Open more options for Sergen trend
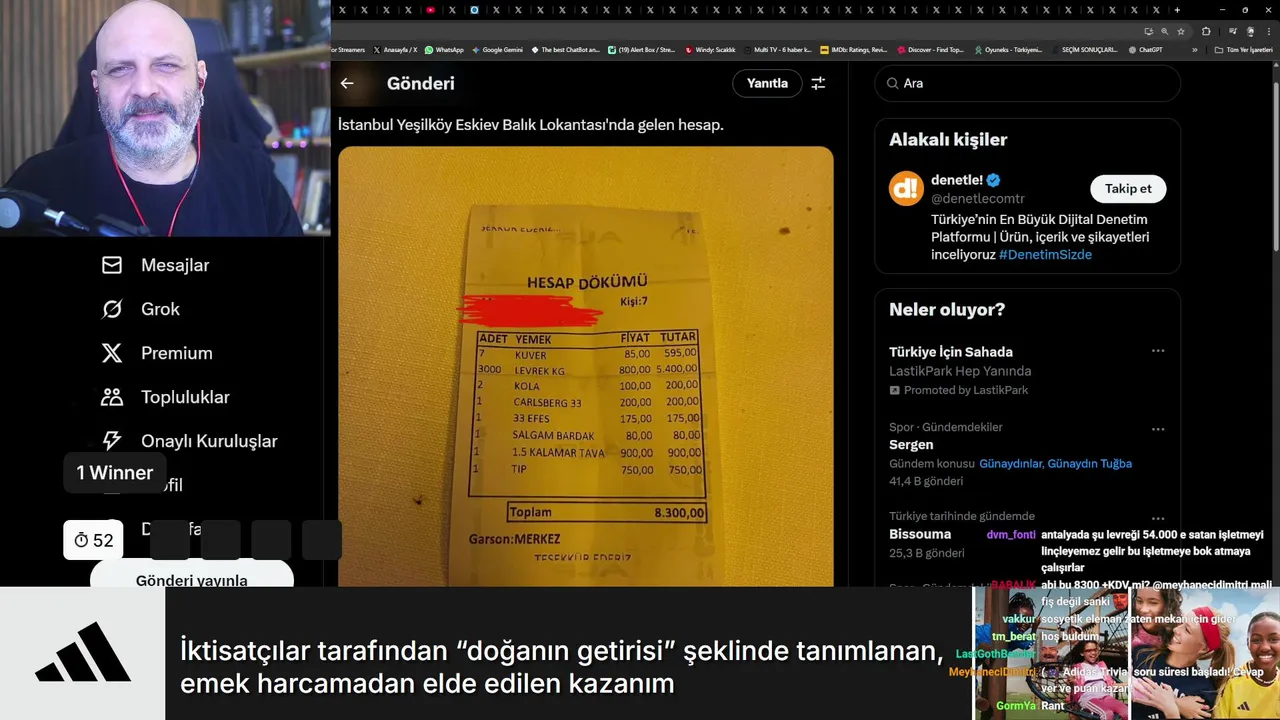The image size is (1280, 720). coord(1157,429)
